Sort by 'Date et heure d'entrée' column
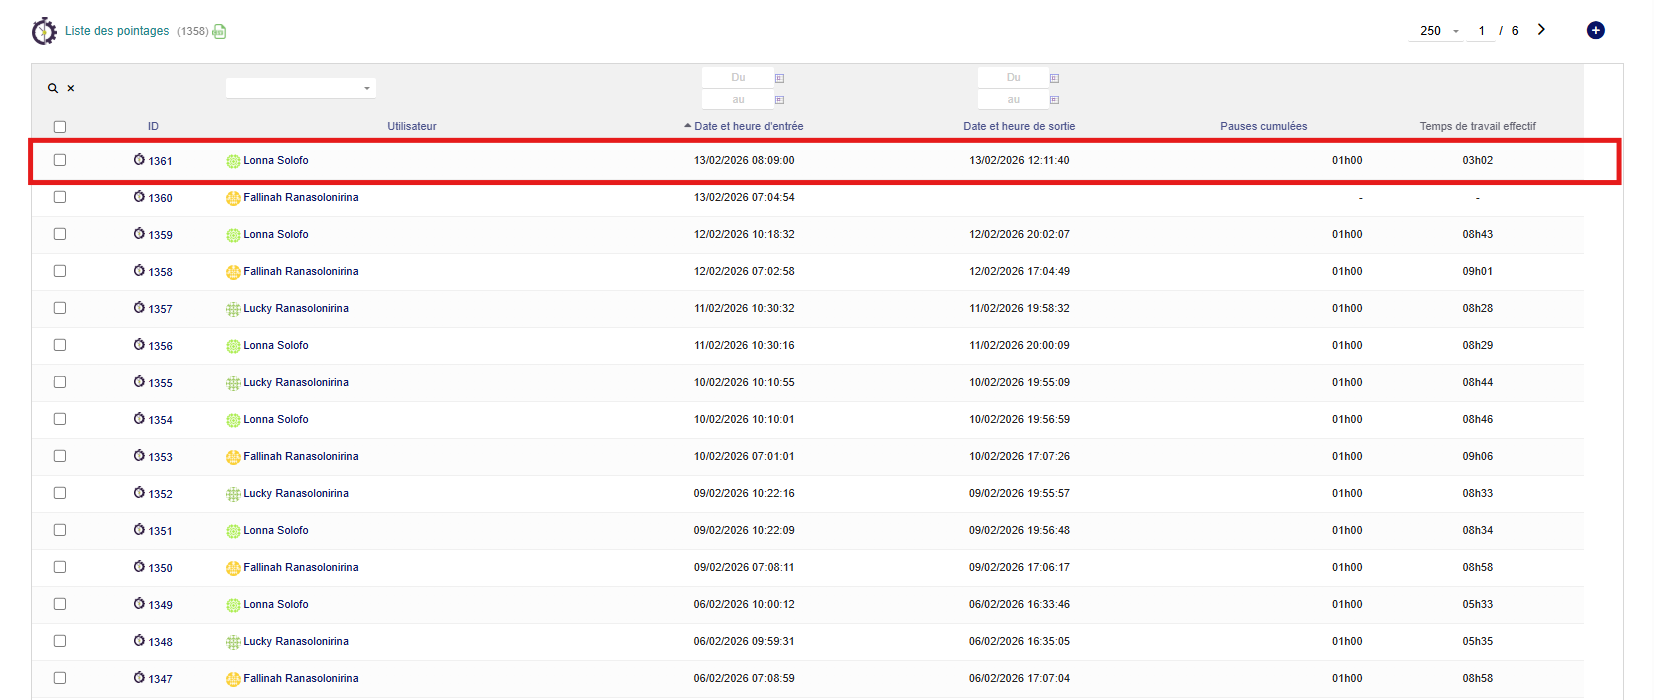This screenshot has width=1654, height=700. coord(748,127)
